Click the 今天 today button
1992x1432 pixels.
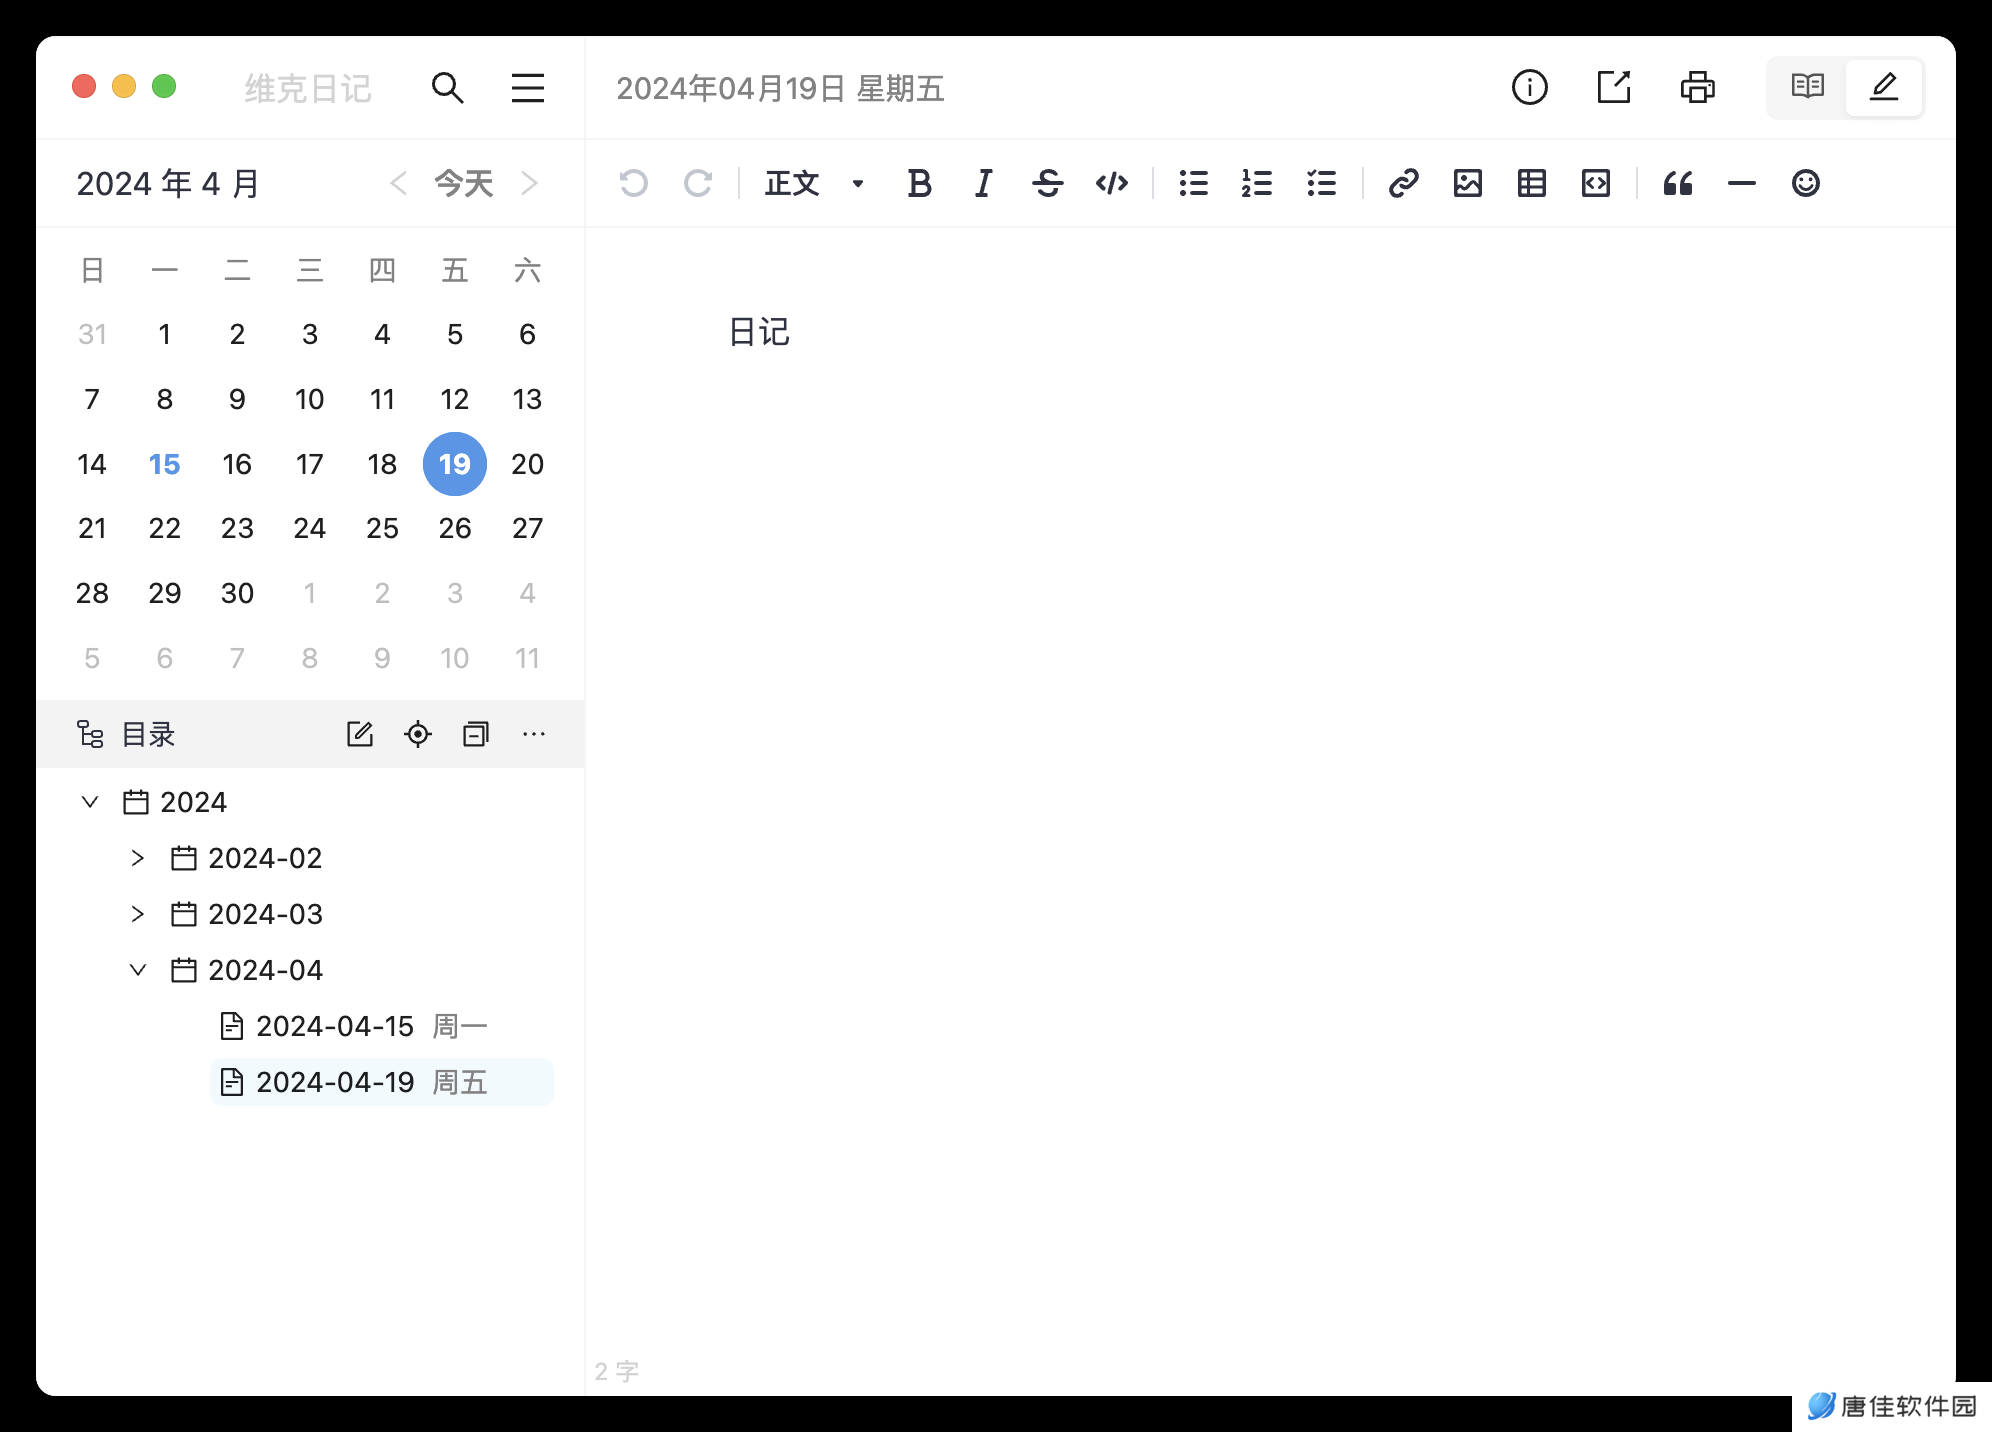(x=464, y=183)
